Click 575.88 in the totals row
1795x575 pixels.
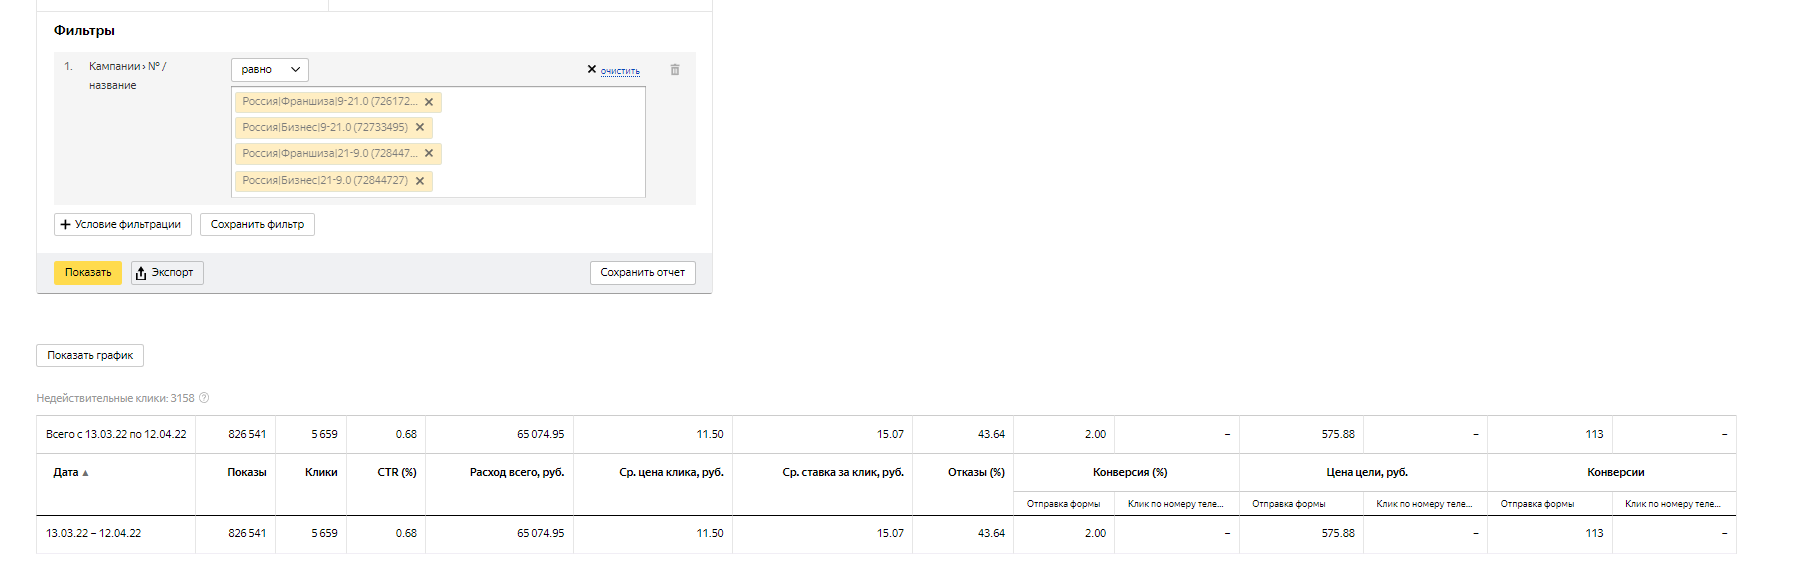click(x=1338, y=435)
